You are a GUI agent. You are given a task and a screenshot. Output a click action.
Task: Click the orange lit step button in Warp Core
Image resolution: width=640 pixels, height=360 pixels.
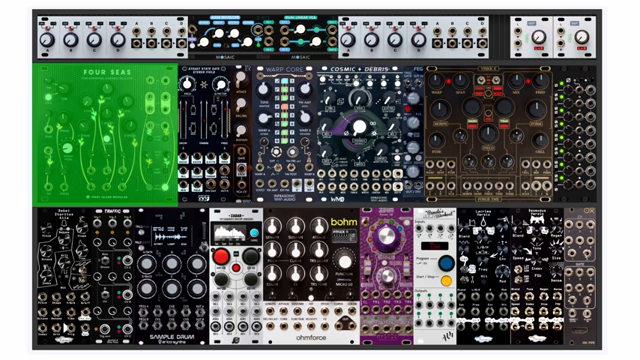pyautogui.click(x=284, y=107)
